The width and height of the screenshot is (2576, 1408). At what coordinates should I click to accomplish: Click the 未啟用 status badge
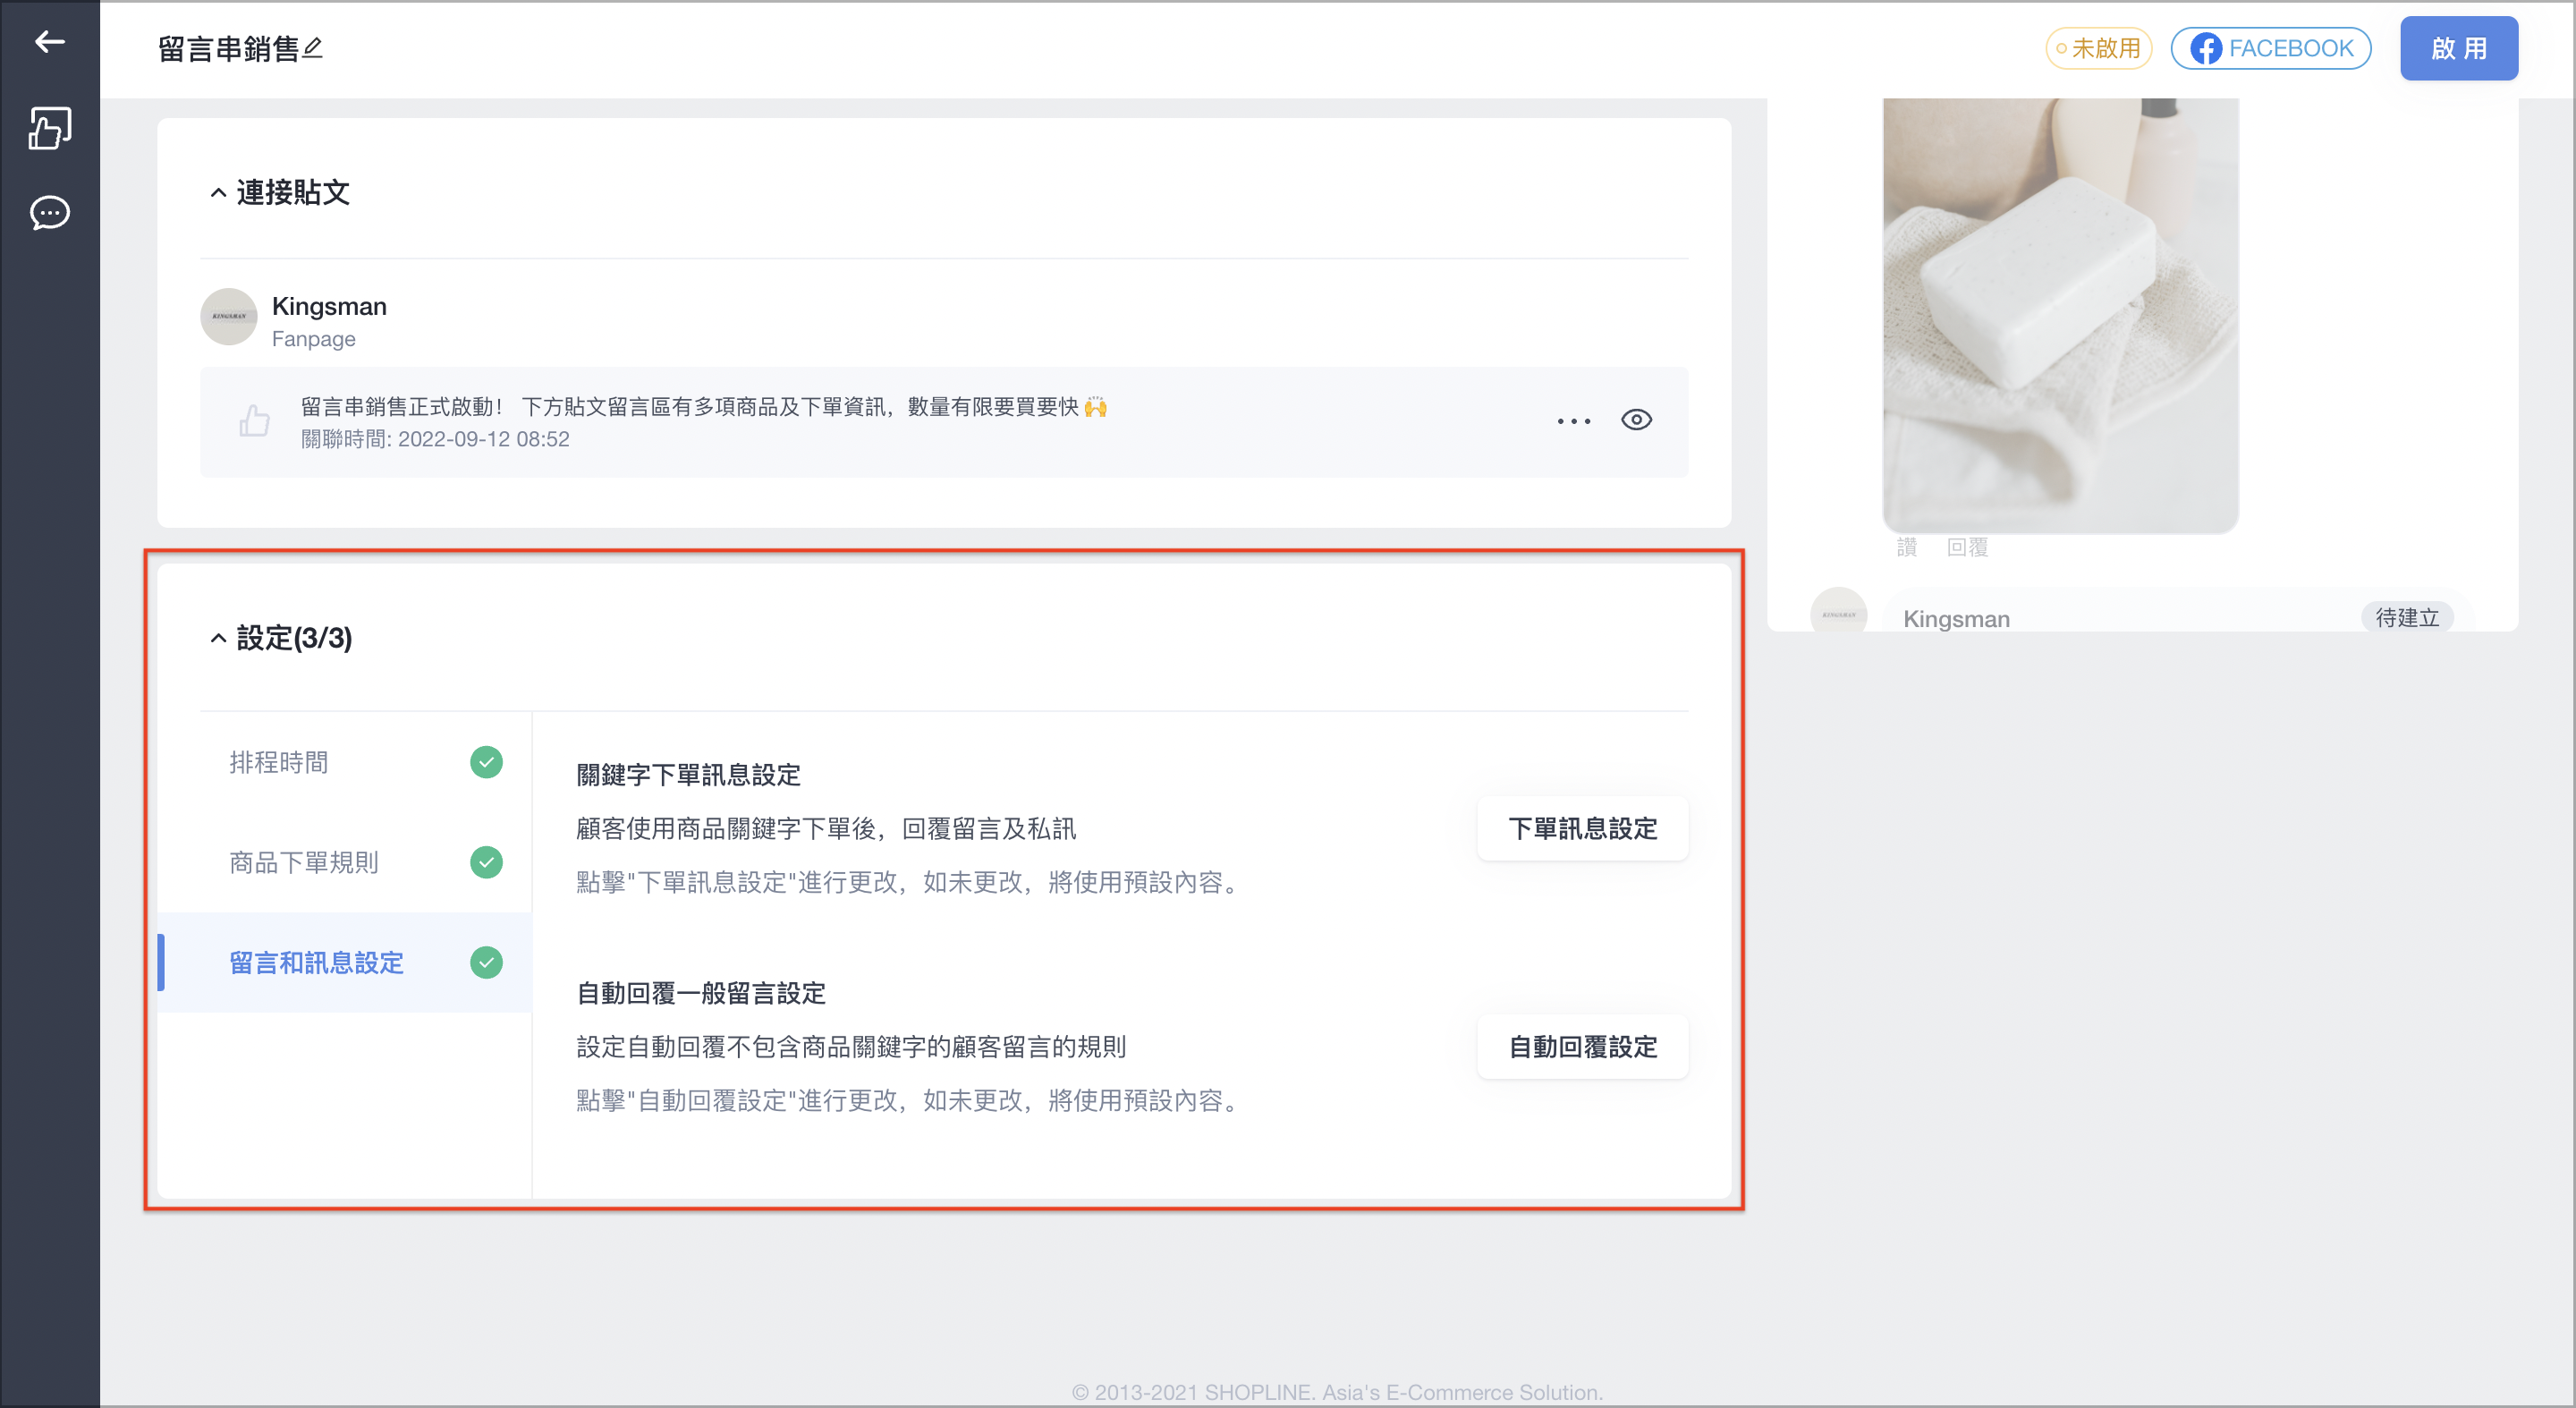(x=2098, y=48)
